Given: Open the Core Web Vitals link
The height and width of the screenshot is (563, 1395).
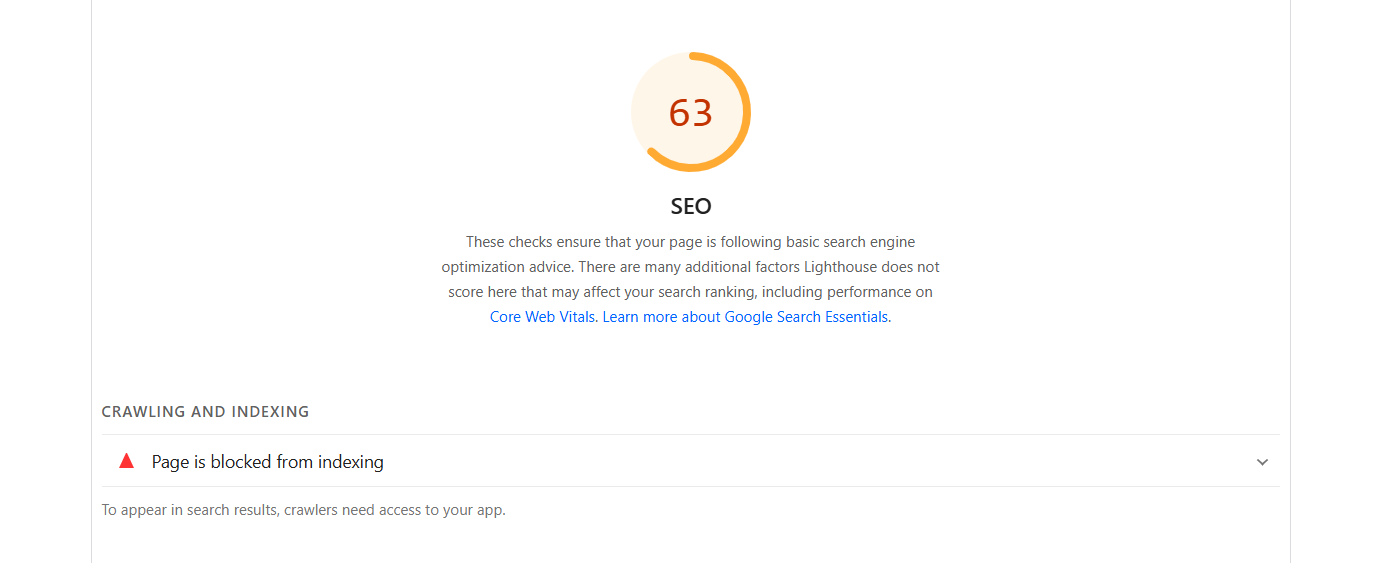Looking at the screenshot, I should pyautogui.click(x=543, y=317).
